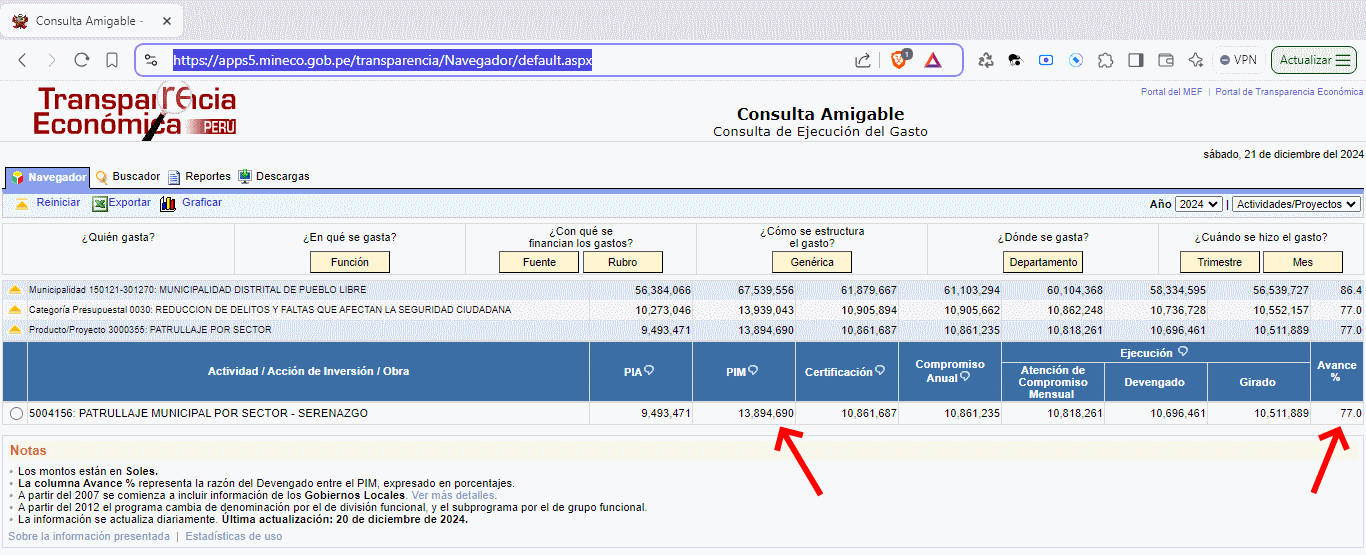
Task: Open Brave Shields lion icon
Action: tap(898, 60)
